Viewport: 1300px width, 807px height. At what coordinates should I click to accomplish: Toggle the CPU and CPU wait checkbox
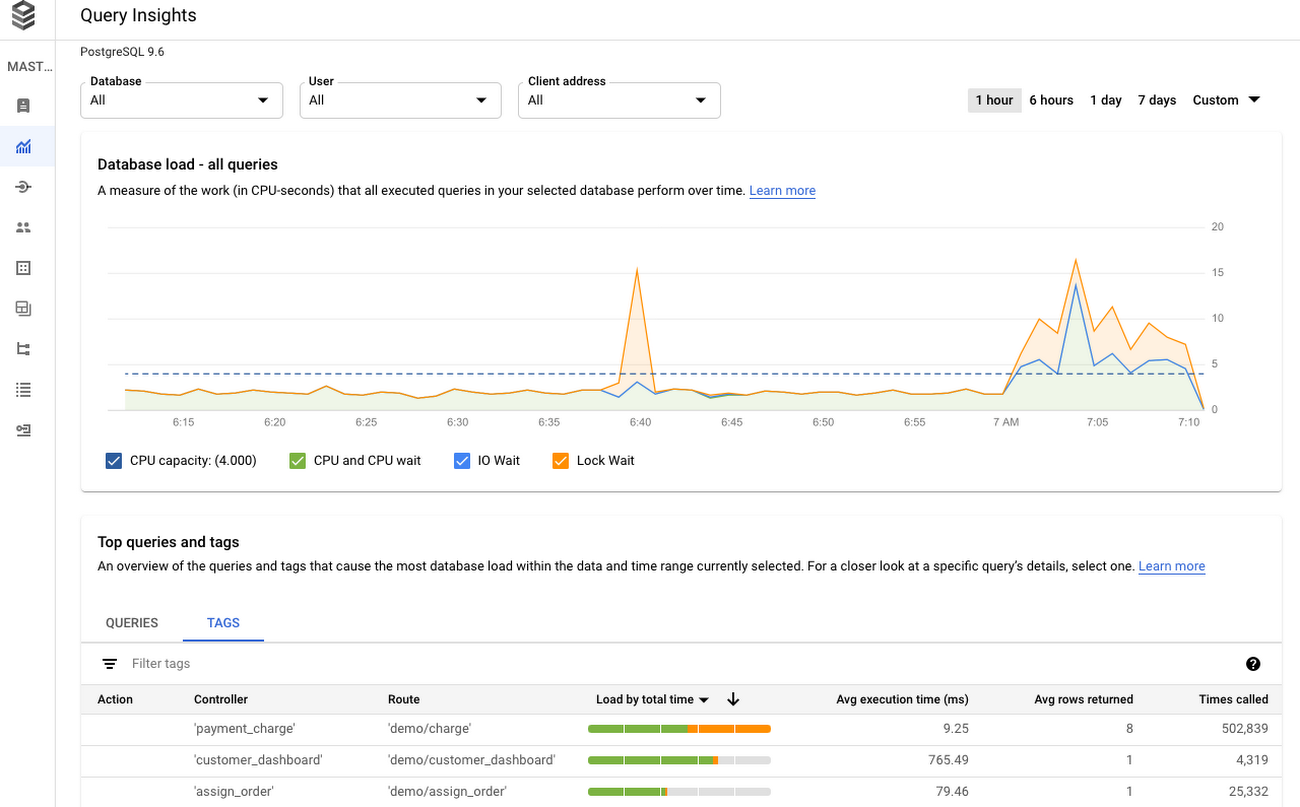pos(297,461)
